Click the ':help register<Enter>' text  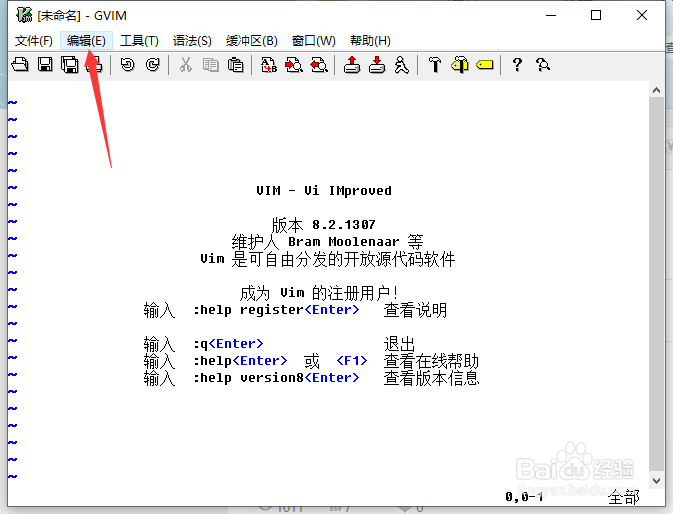pos(276,310)
